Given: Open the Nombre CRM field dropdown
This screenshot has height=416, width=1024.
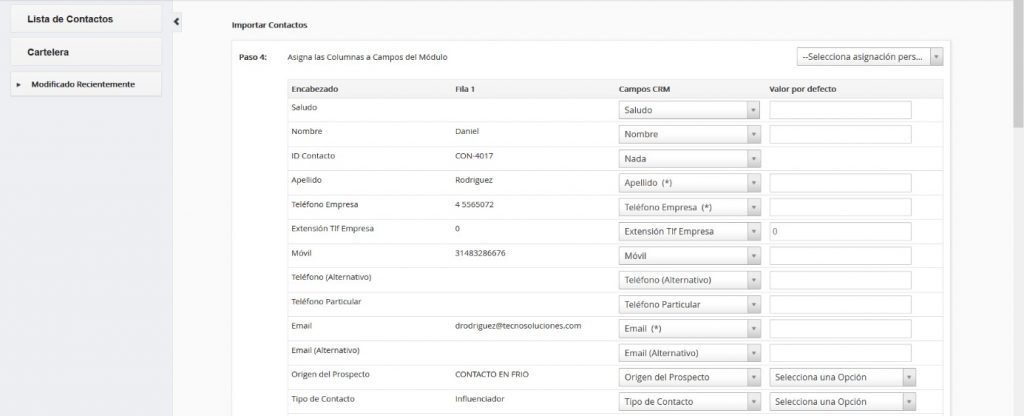Looking at the screenshot, I should (x=689, y=134).
